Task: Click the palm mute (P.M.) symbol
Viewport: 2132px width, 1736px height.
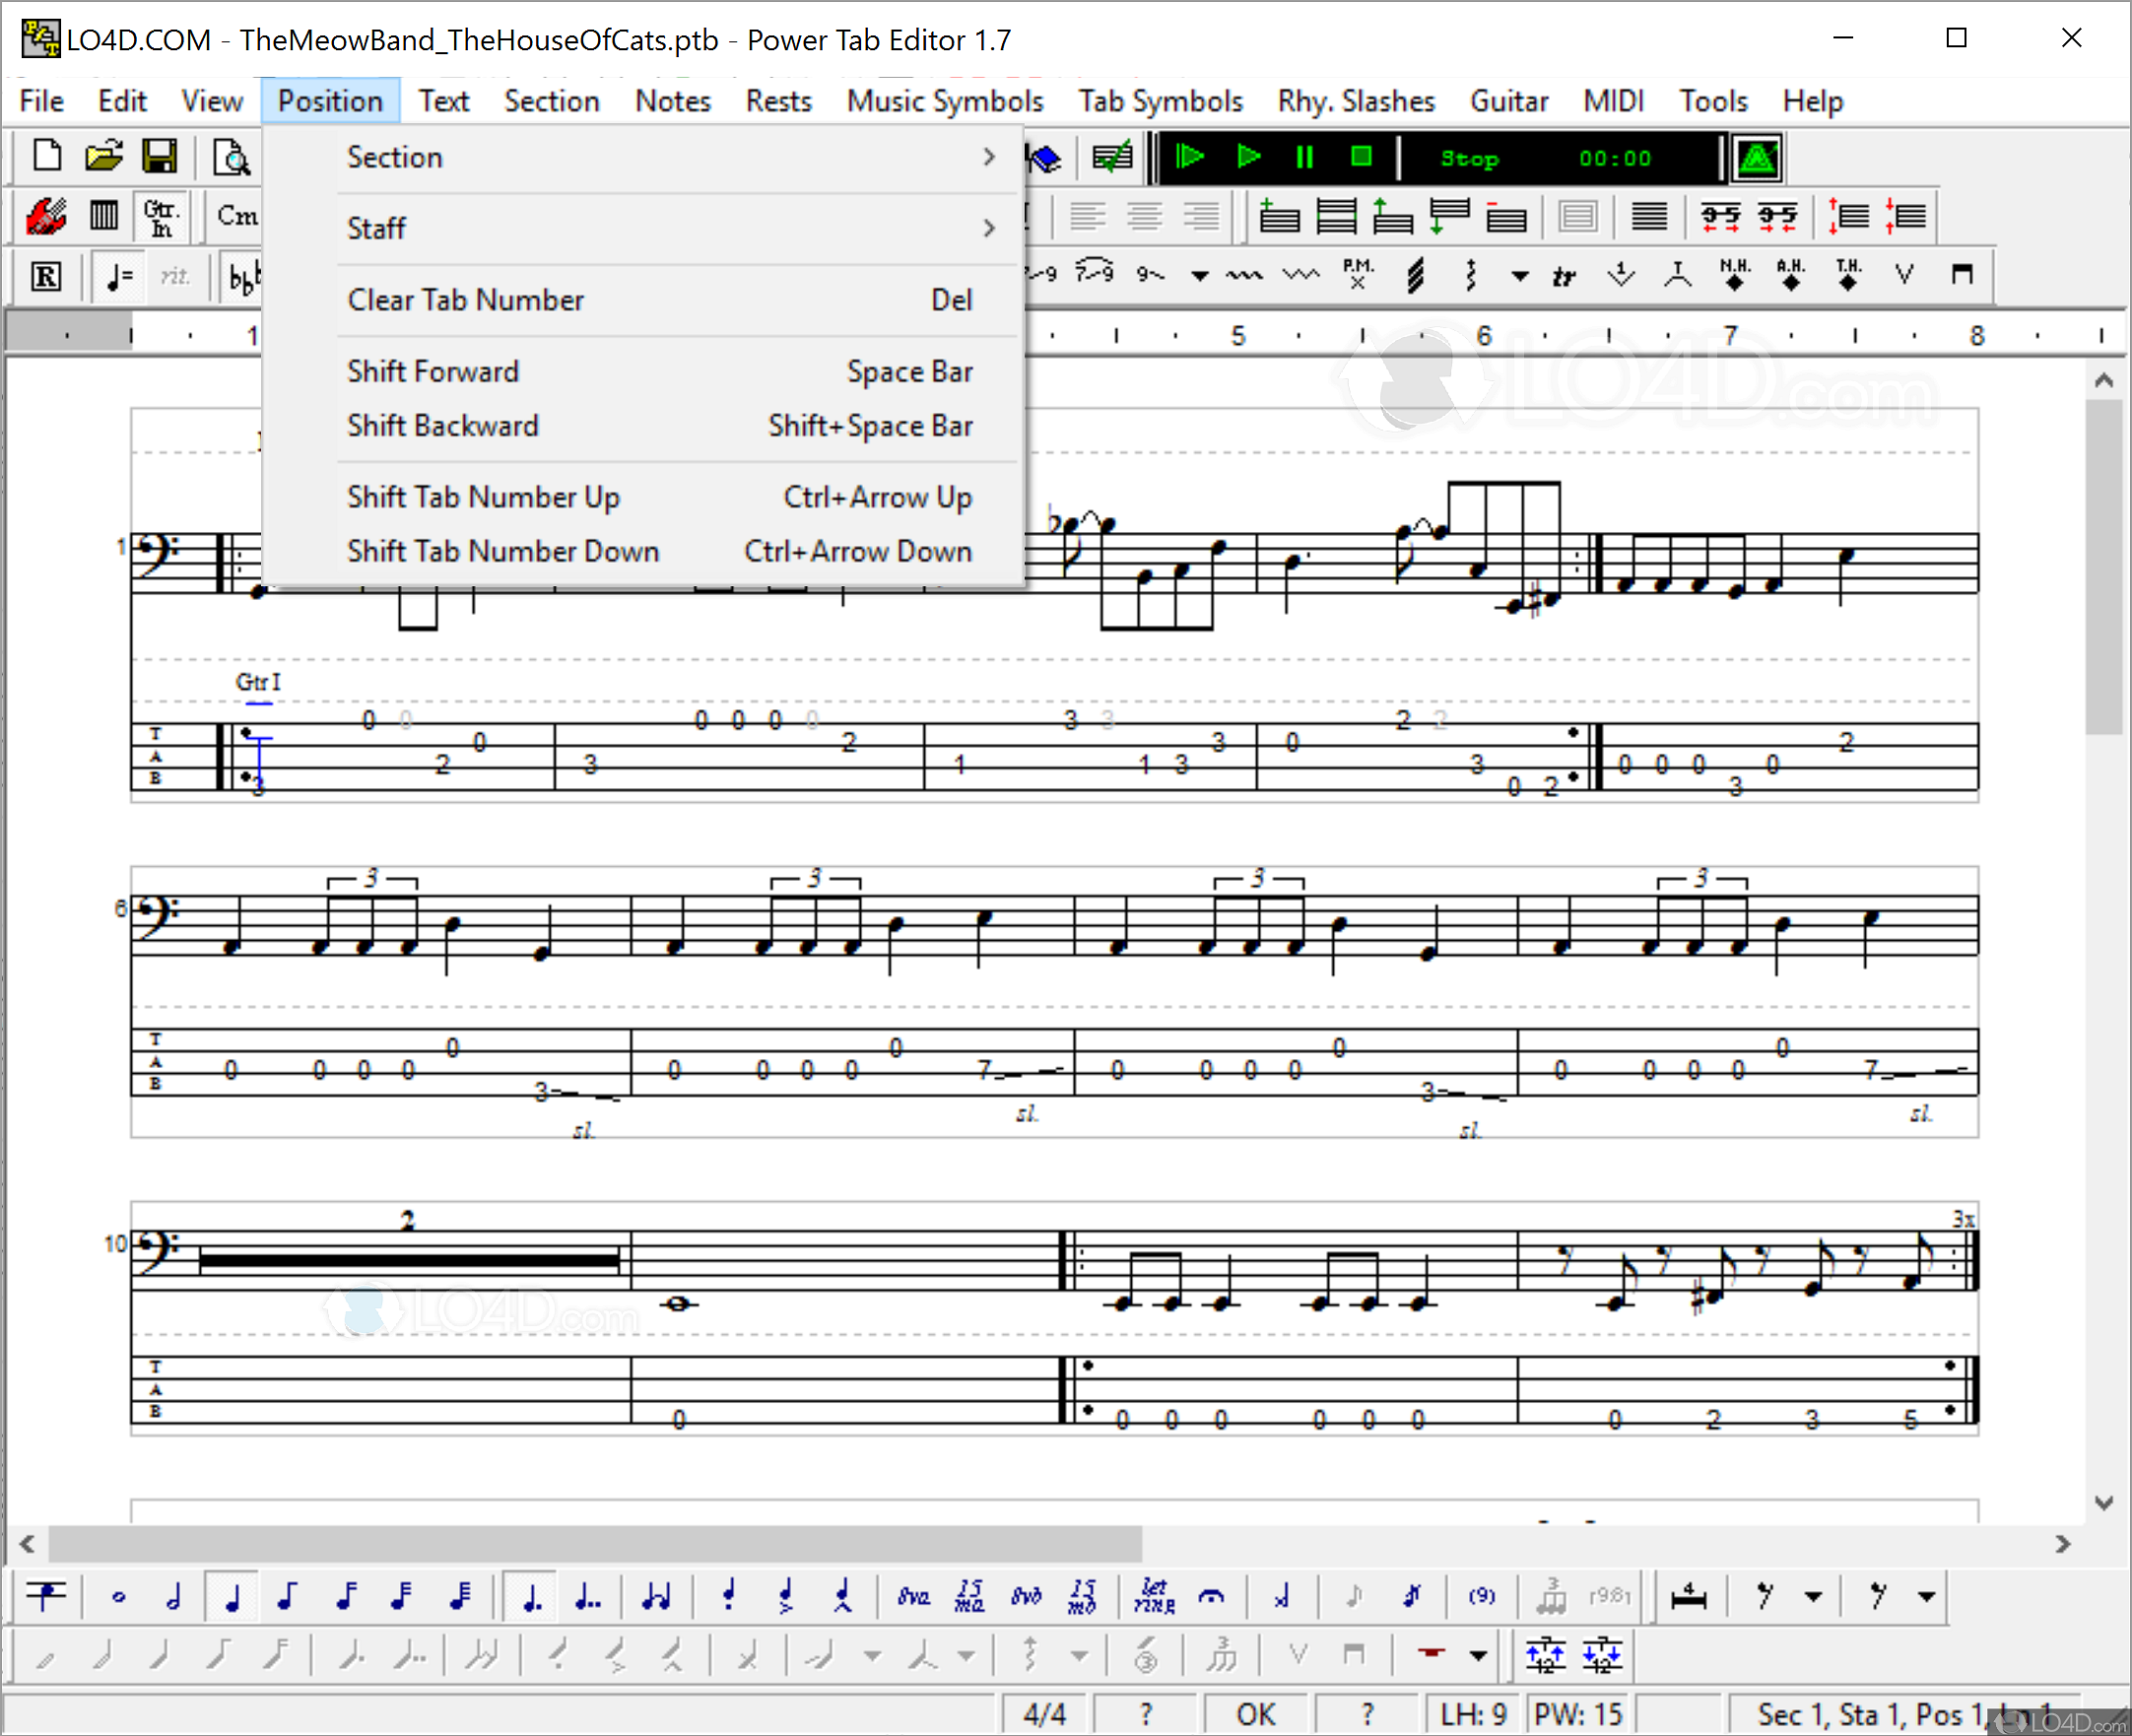Action: click(x=1357, y=274)
